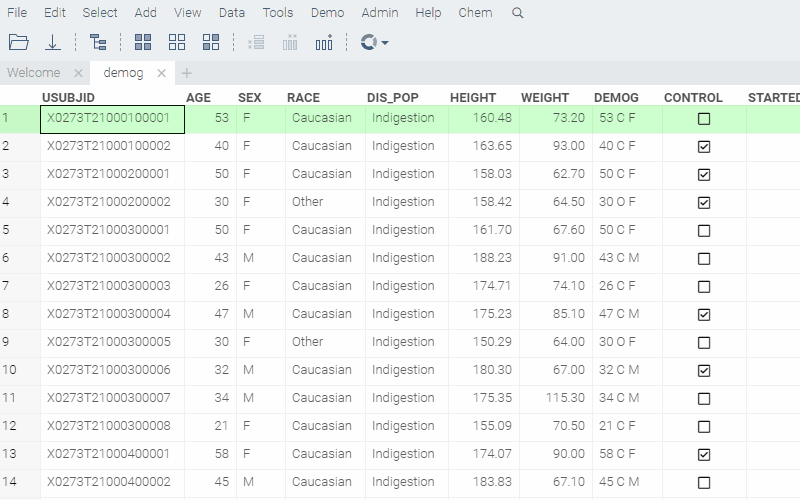This screenshot has height=500, width=800.
Task: Click the WEIGHT column header
Action: (544, 97)
